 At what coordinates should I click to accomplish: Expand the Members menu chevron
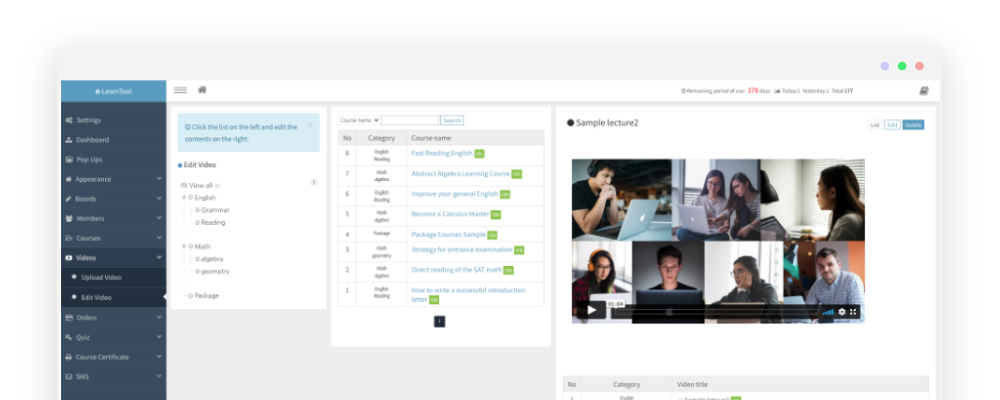[159, 218]
